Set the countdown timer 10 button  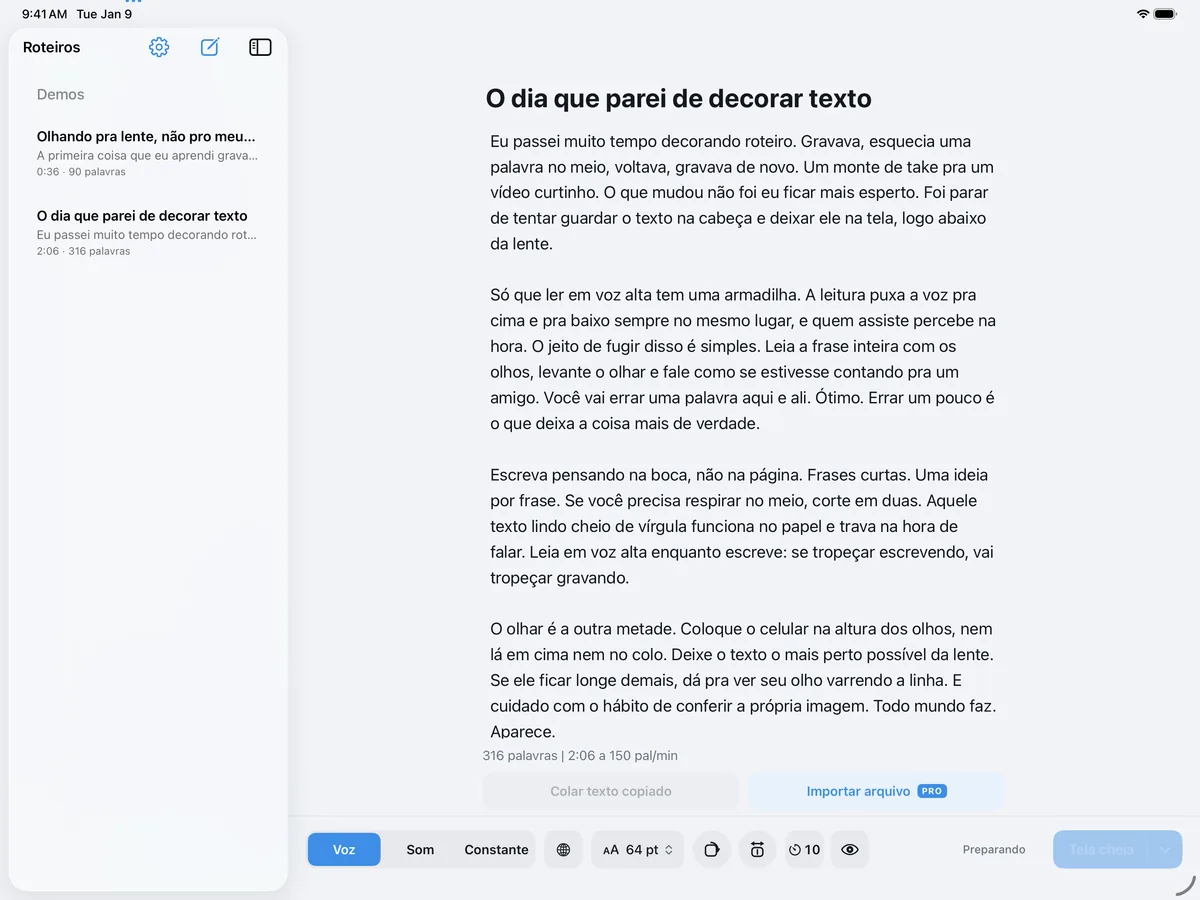tap(804, 850)
